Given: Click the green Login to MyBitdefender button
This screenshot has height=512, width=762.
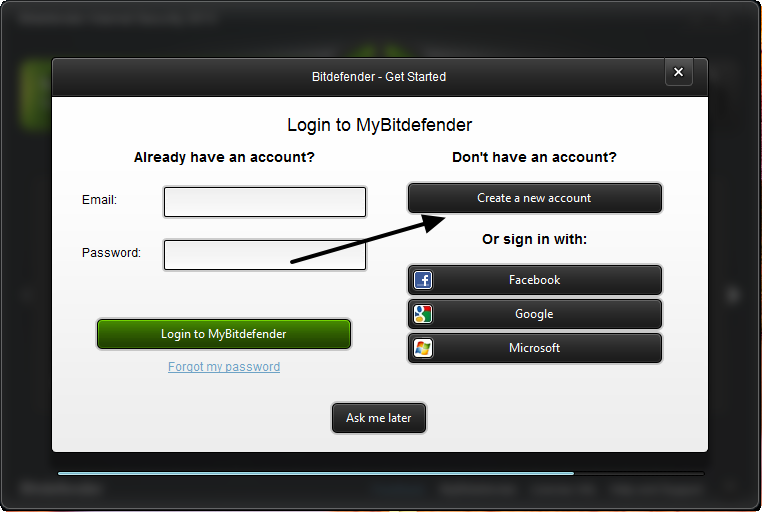Looking at the screenshot, I should (x=224, y=334).
